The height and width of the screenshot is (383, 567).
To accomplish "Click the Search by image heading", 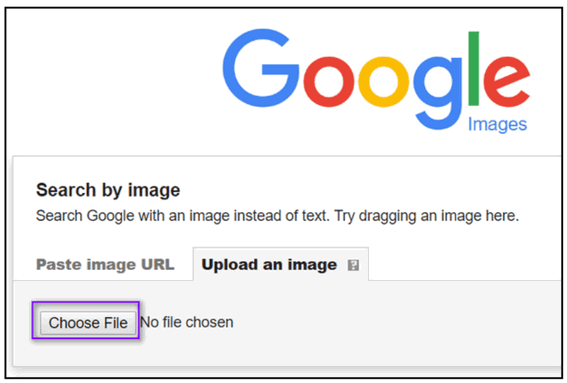I will pyautogui.click(x=108, y=190).
